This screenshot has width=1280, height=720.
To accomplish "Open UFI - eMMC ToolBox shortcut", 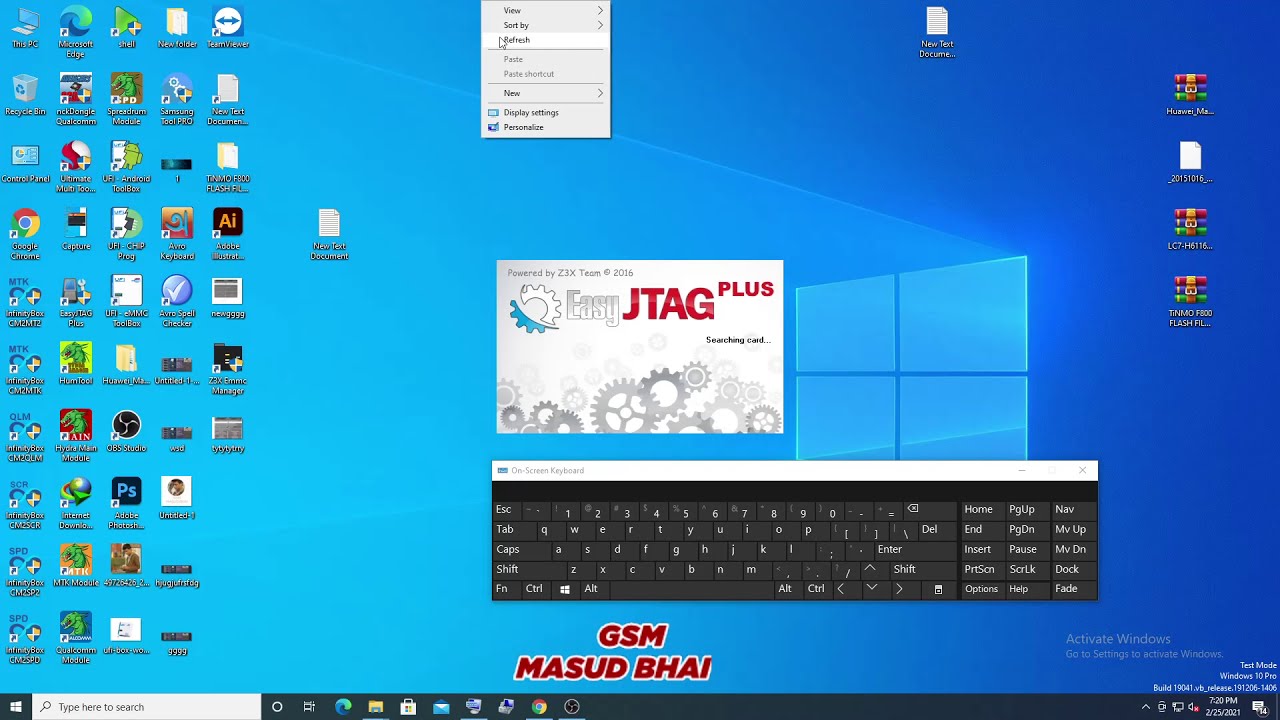I will click(126, 301).
